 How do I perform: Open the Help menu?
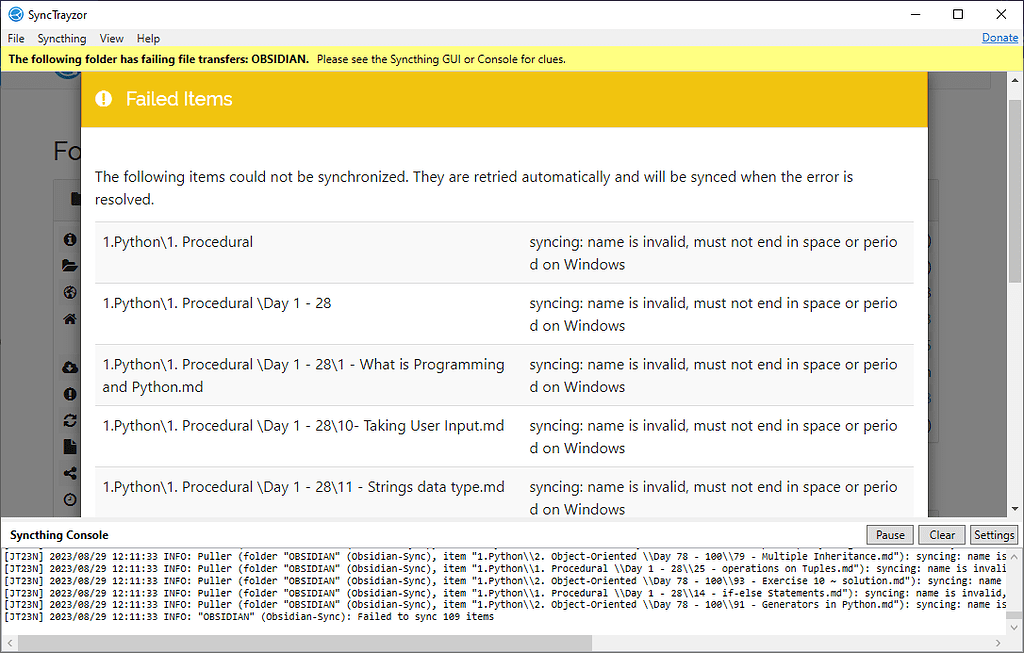[148, 38]
